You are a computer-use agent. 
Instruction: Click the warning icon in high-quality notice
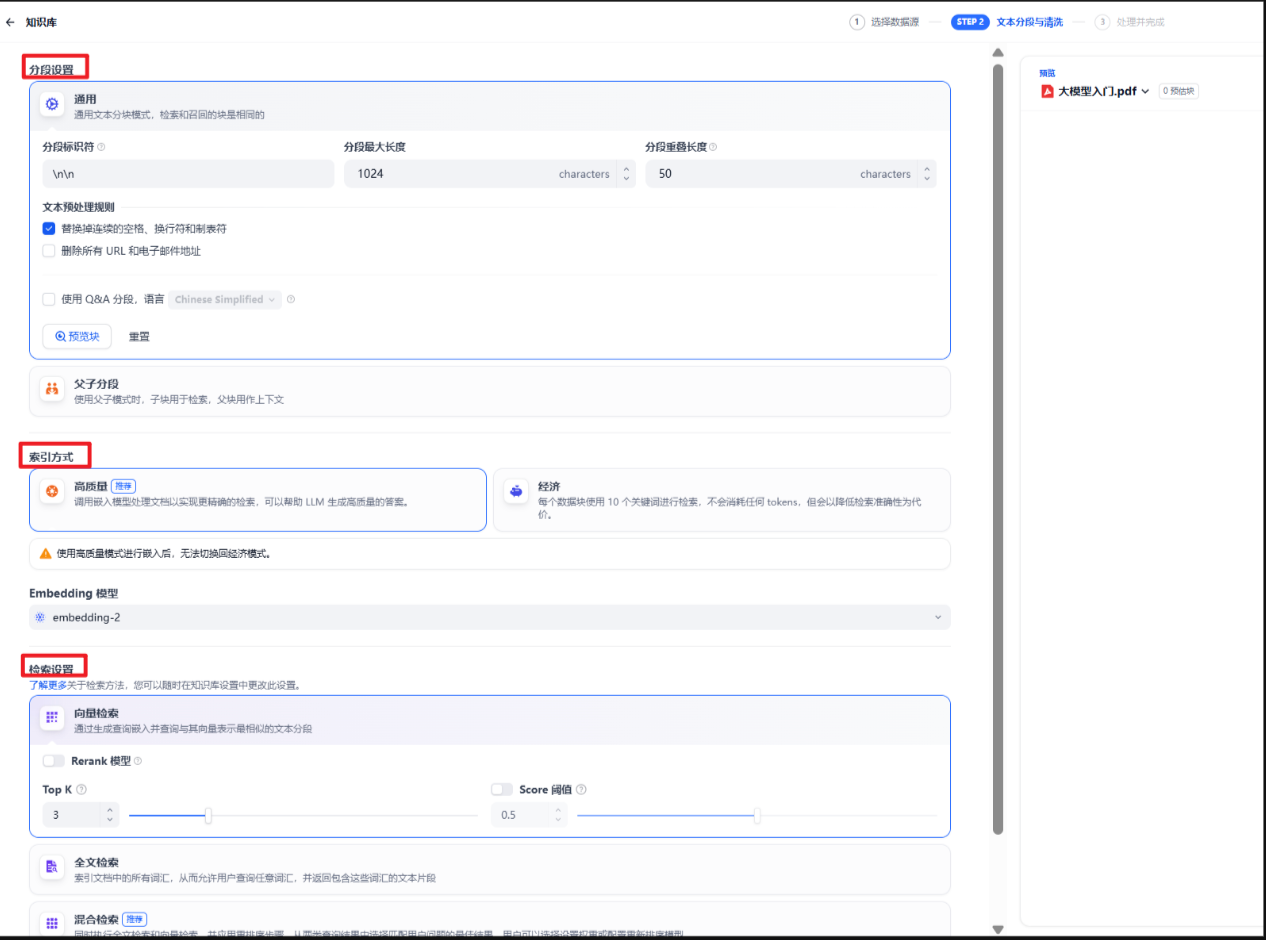(45, 553)
